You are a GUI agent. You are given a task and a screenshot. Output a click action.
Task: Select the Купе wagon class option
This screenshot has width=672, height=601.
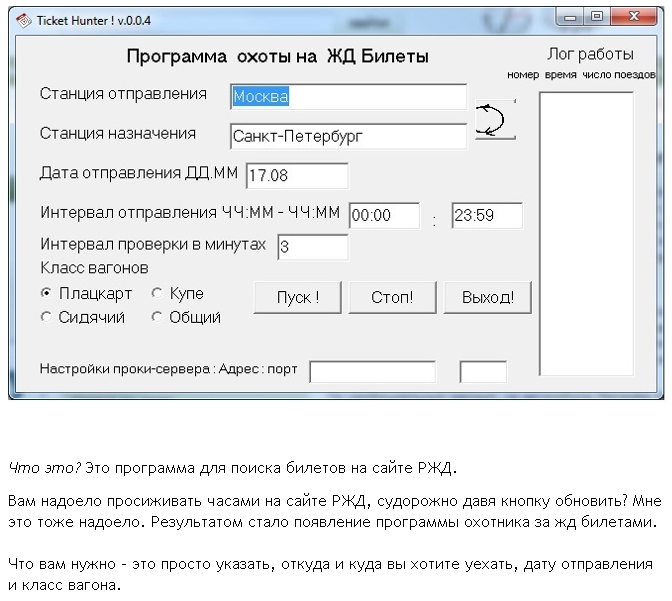click(x=157, y=294)
